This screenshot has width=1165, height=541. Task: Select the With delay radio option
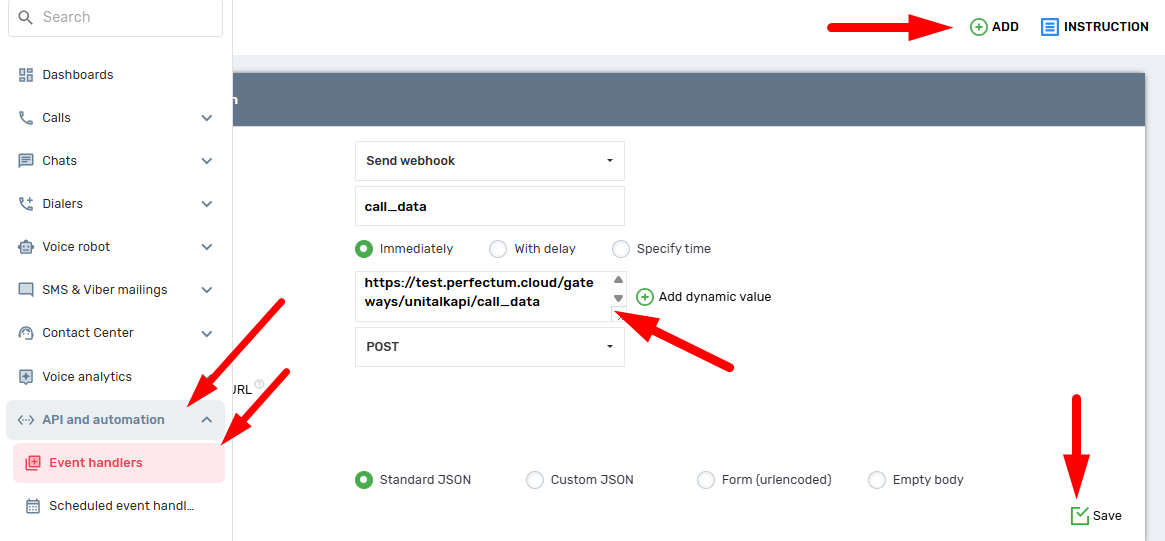[498, 249]
